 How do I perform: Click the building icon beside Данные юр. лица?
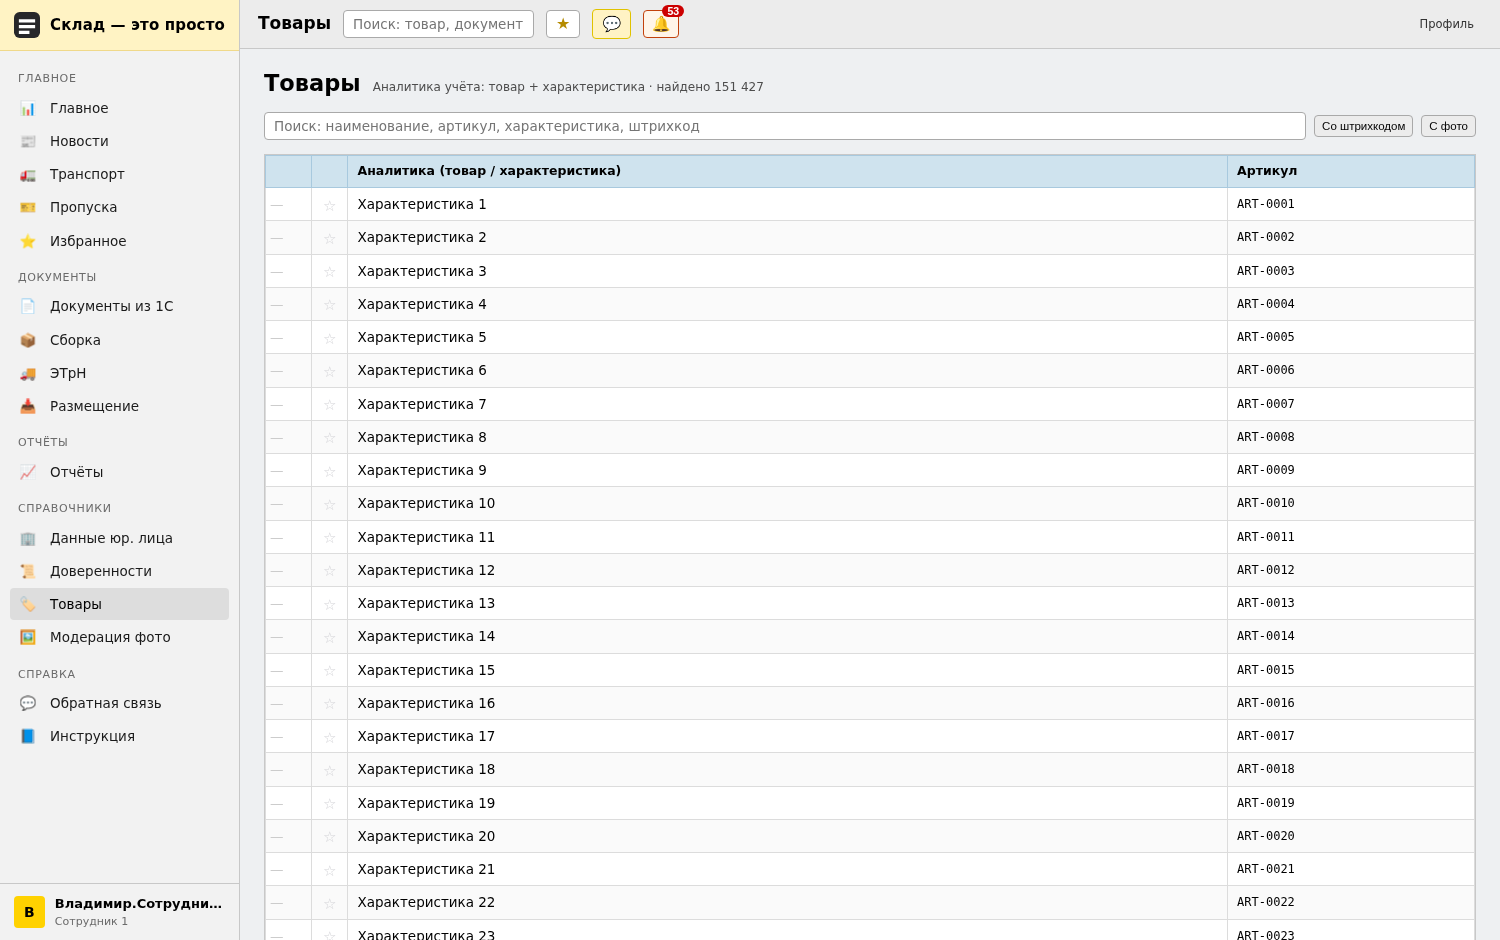coord(28,538)
